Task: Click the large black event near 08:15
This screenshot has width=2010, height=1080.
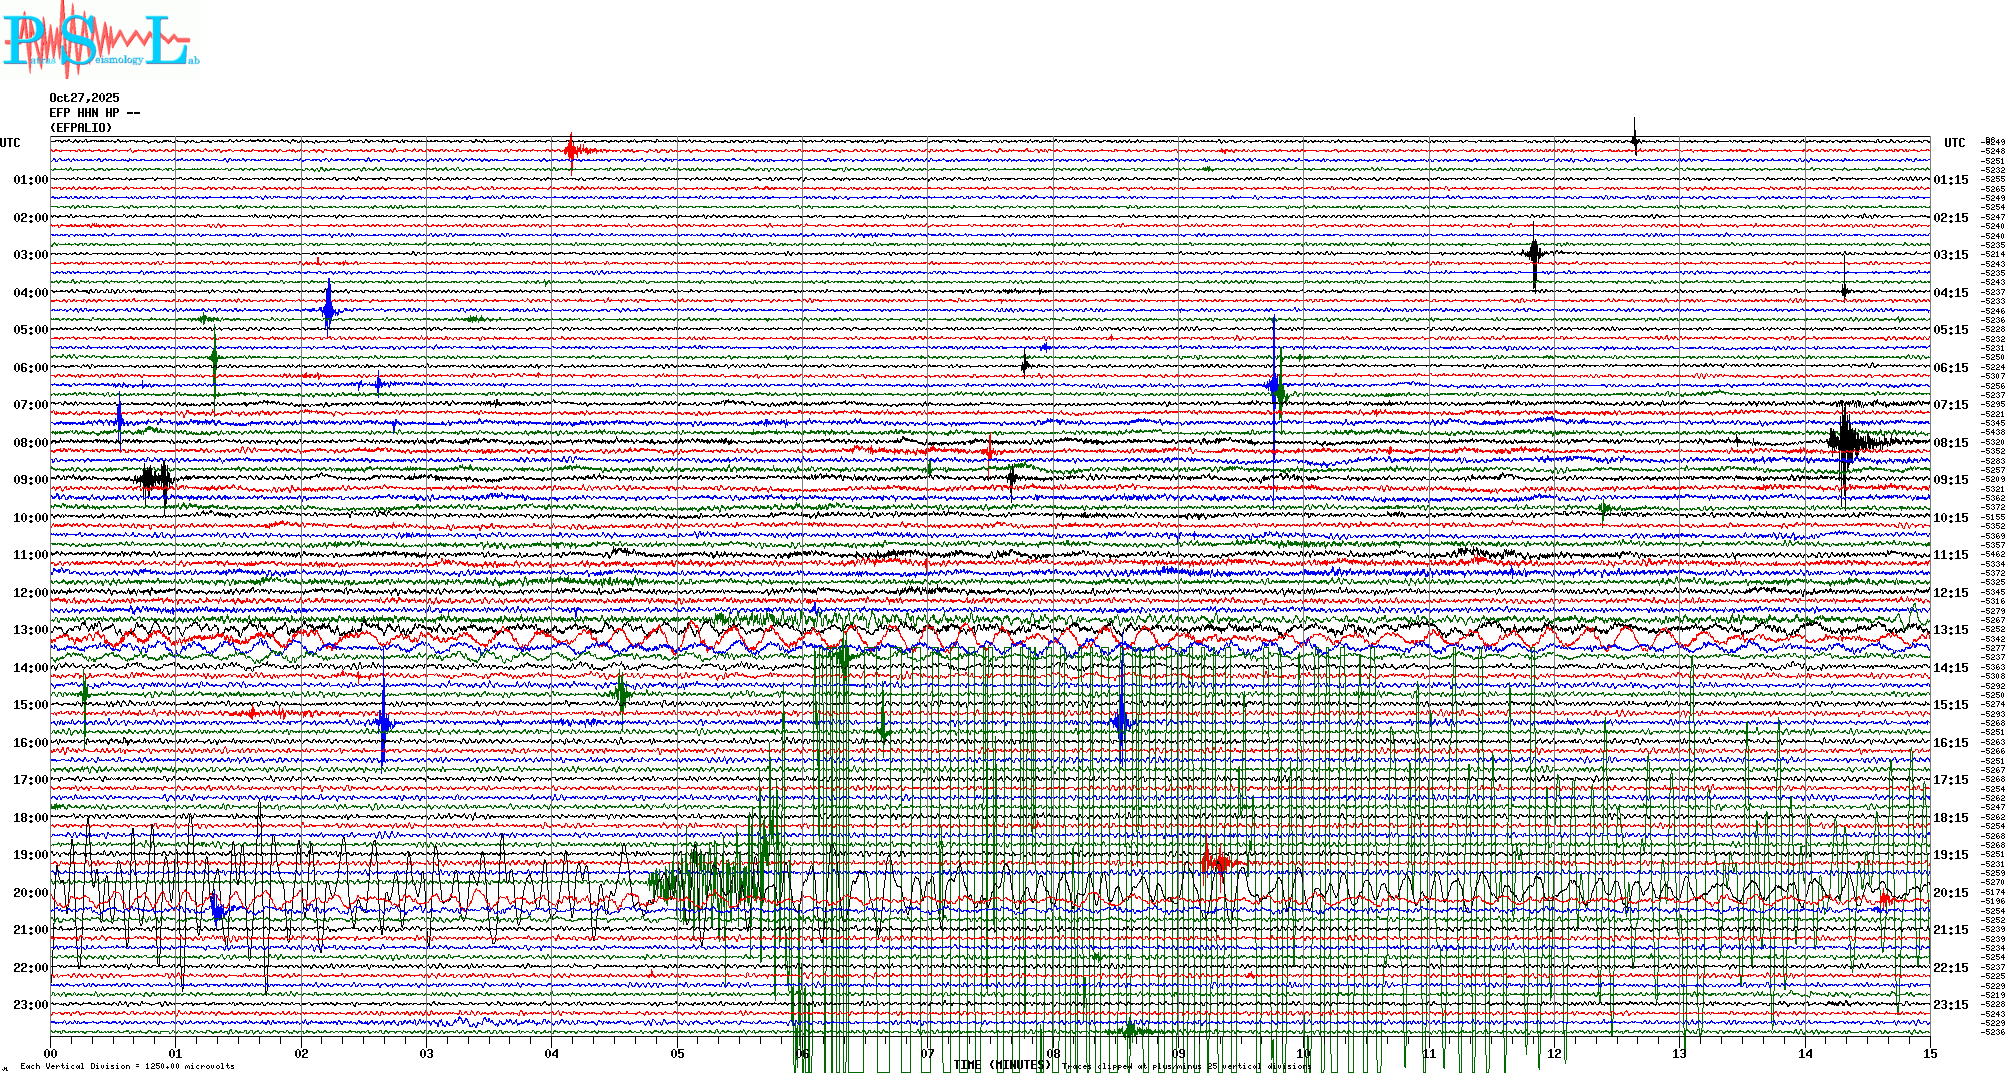Action: click(x=1846, y=440)
